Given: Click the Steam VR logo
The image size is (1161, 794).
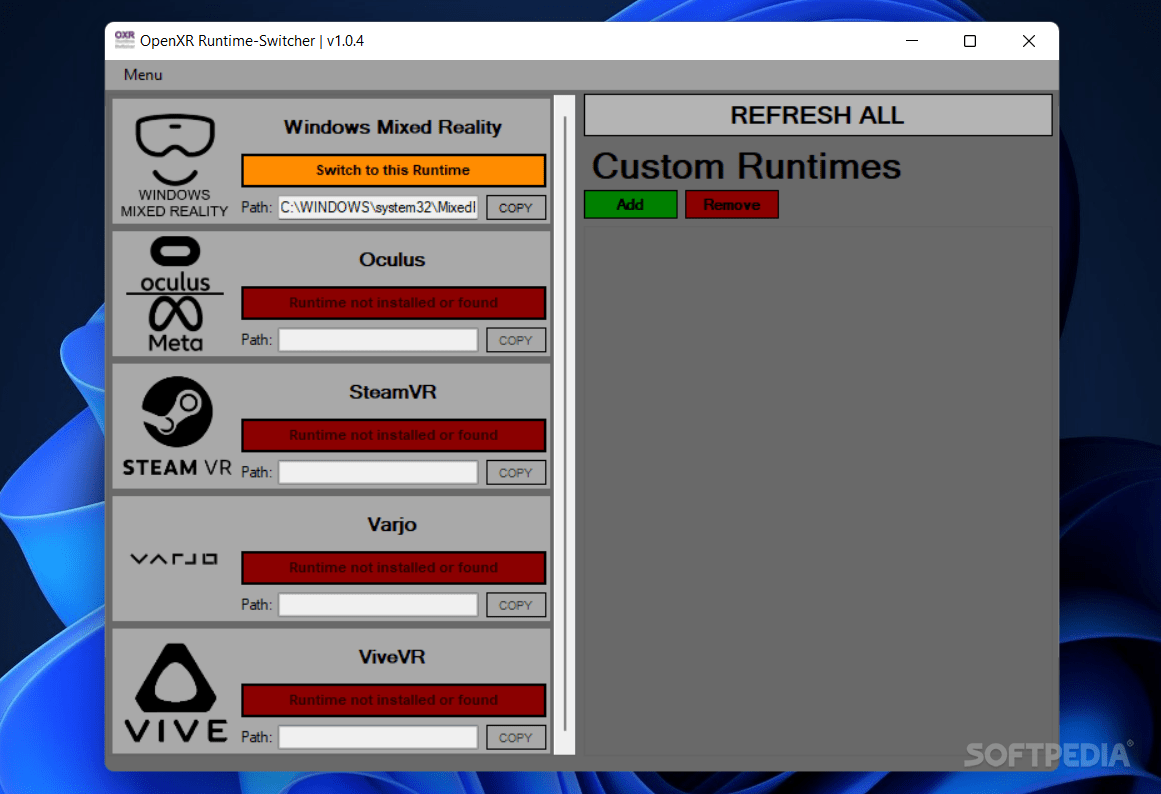Looking at the screenshot, I should (176, 427).
